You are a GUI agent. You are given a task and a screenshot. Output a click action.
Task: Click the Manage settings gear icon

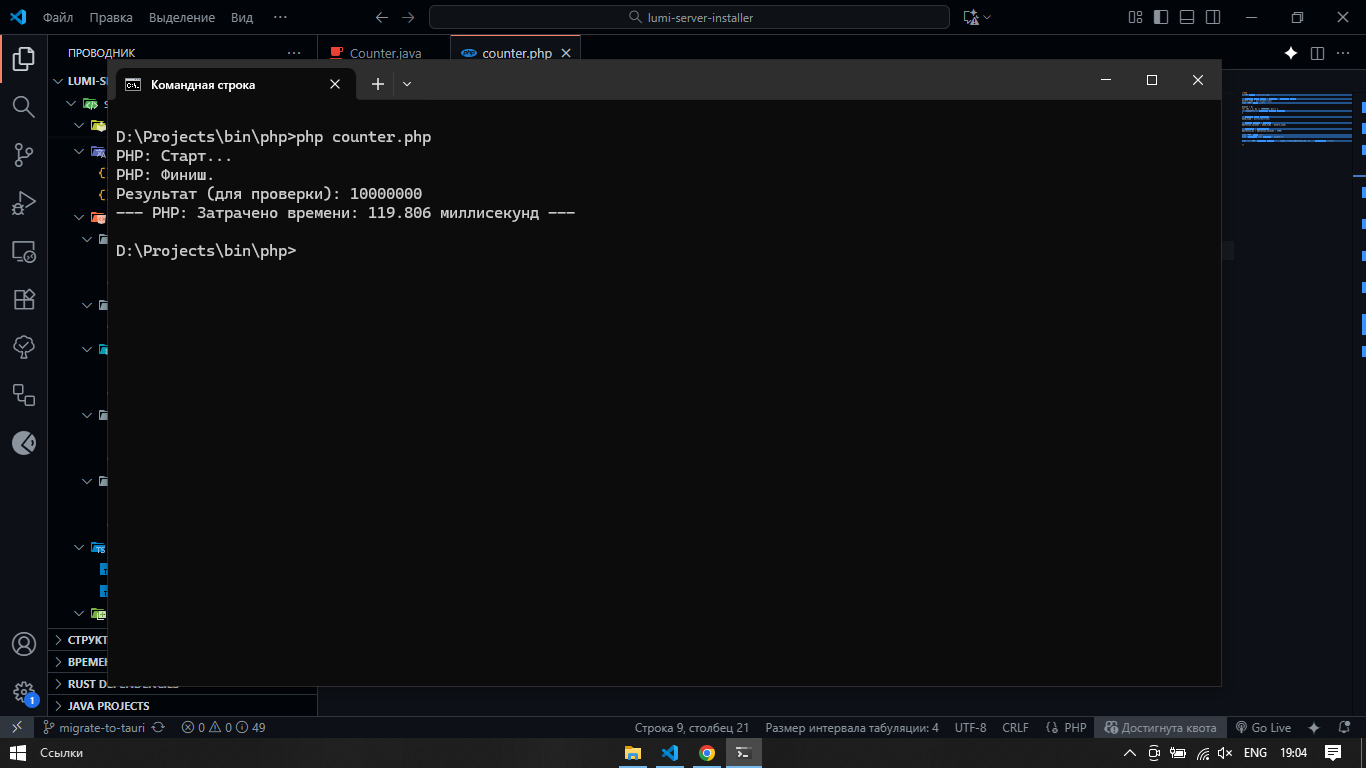click(x=23, y=691)
